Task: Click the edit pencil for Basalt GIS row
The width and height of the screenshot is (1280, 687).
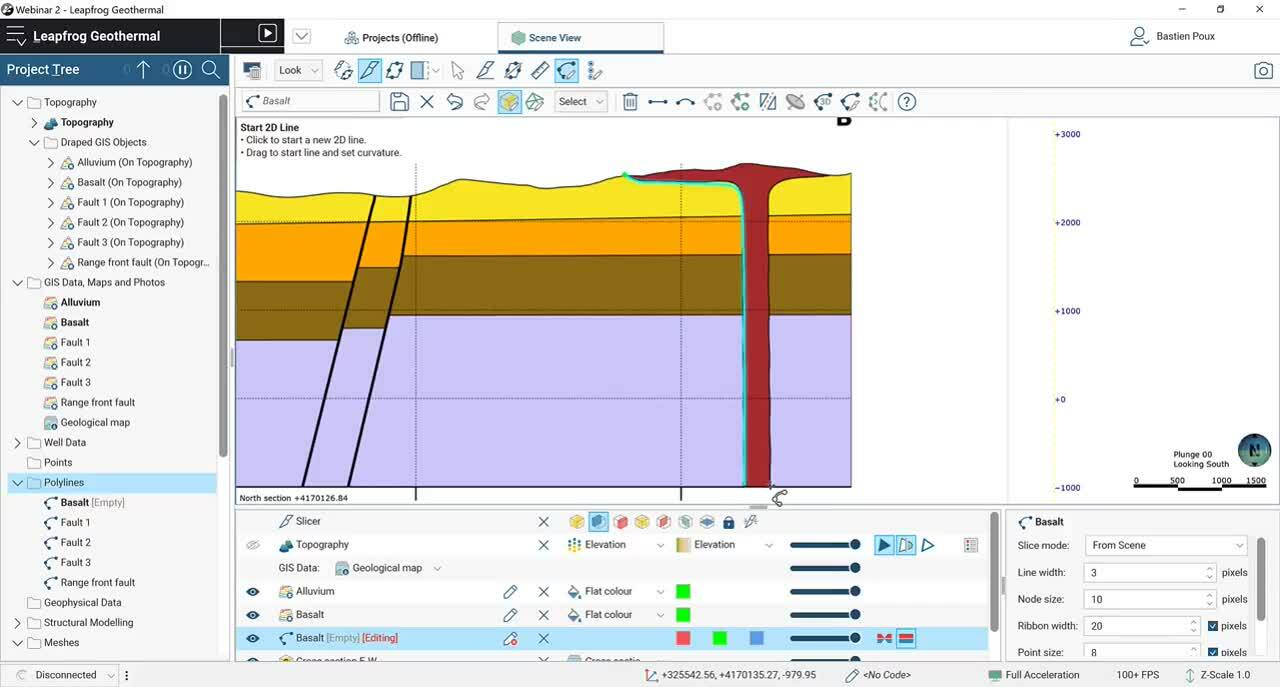Action: coord(510,615)
